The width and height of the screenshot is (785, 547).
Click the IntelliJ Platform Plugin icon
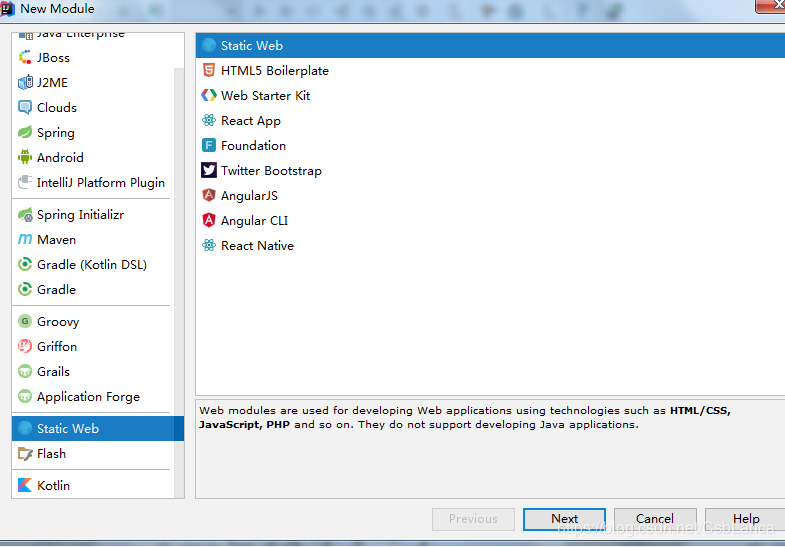click(x=25, y=182)
